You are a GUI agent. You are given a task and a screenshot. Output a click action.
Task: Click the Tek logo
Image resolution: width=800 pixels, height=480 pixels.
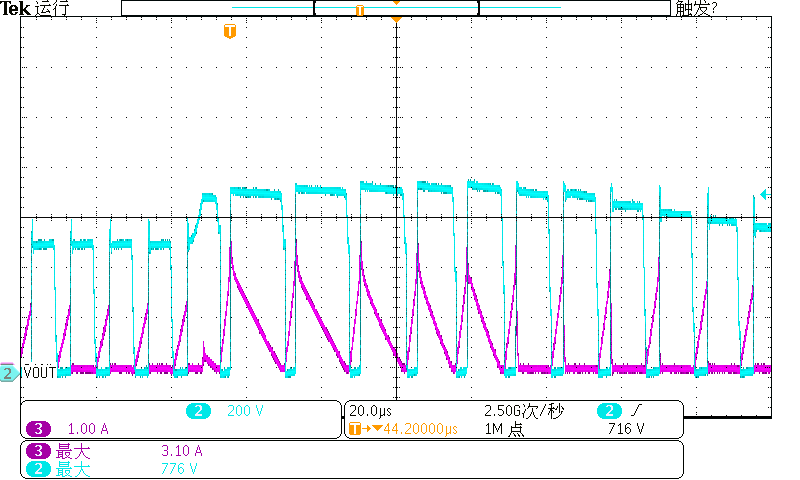point(16,8)
